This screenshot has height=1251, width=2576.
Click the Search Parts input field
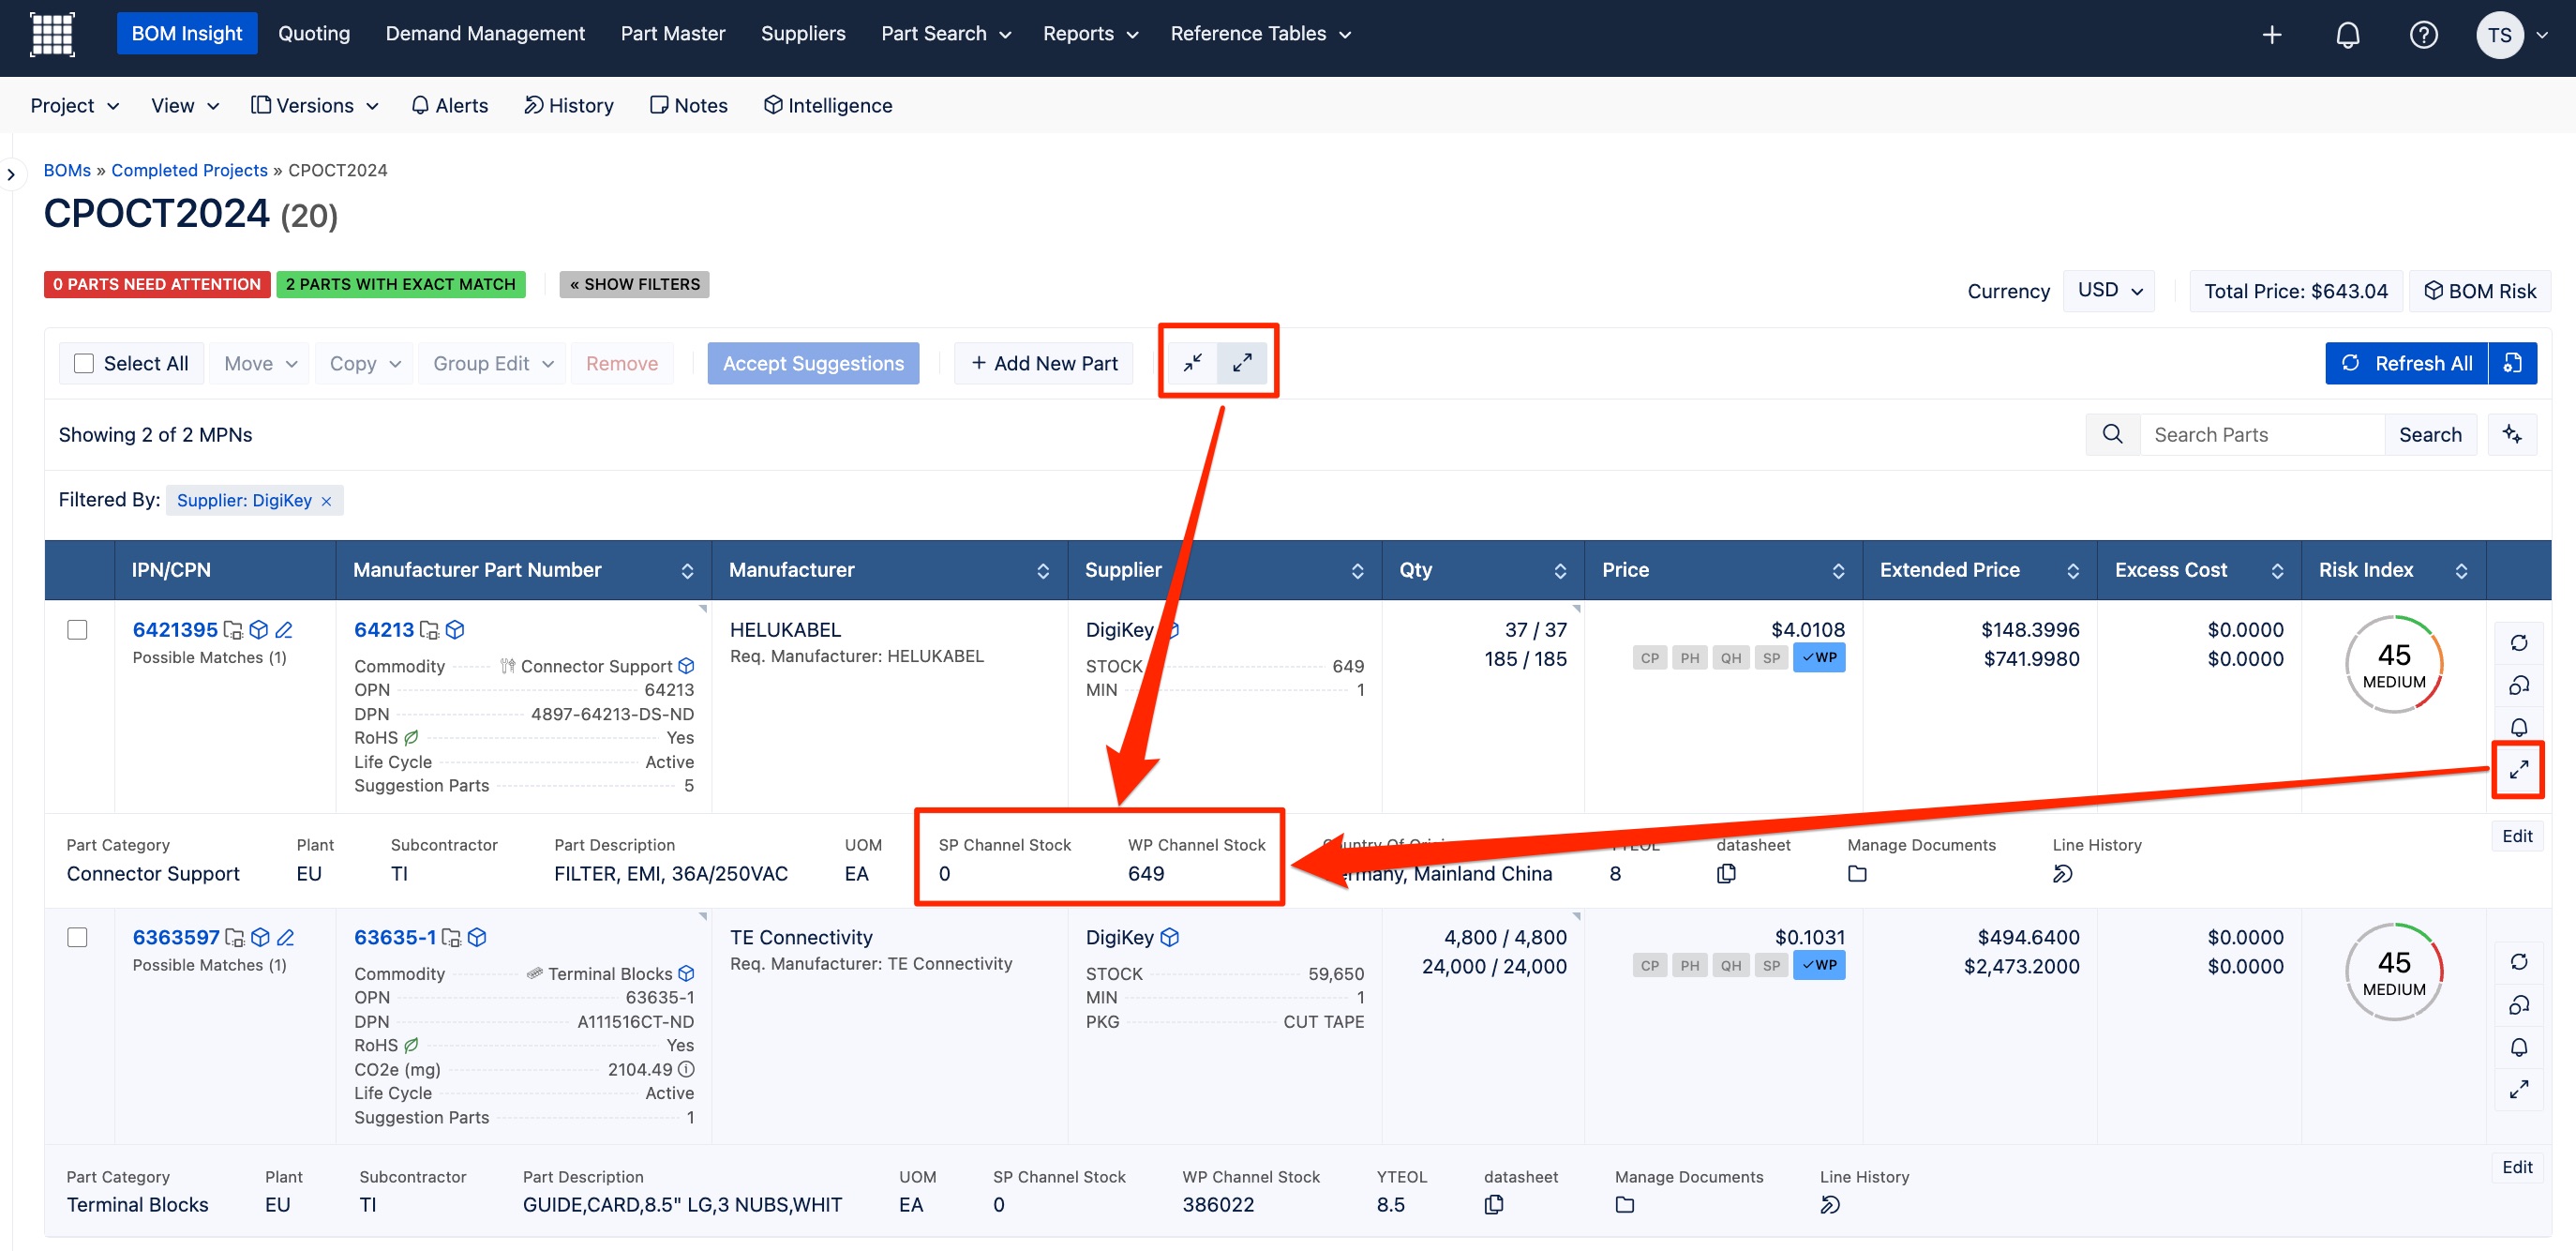2262,434
